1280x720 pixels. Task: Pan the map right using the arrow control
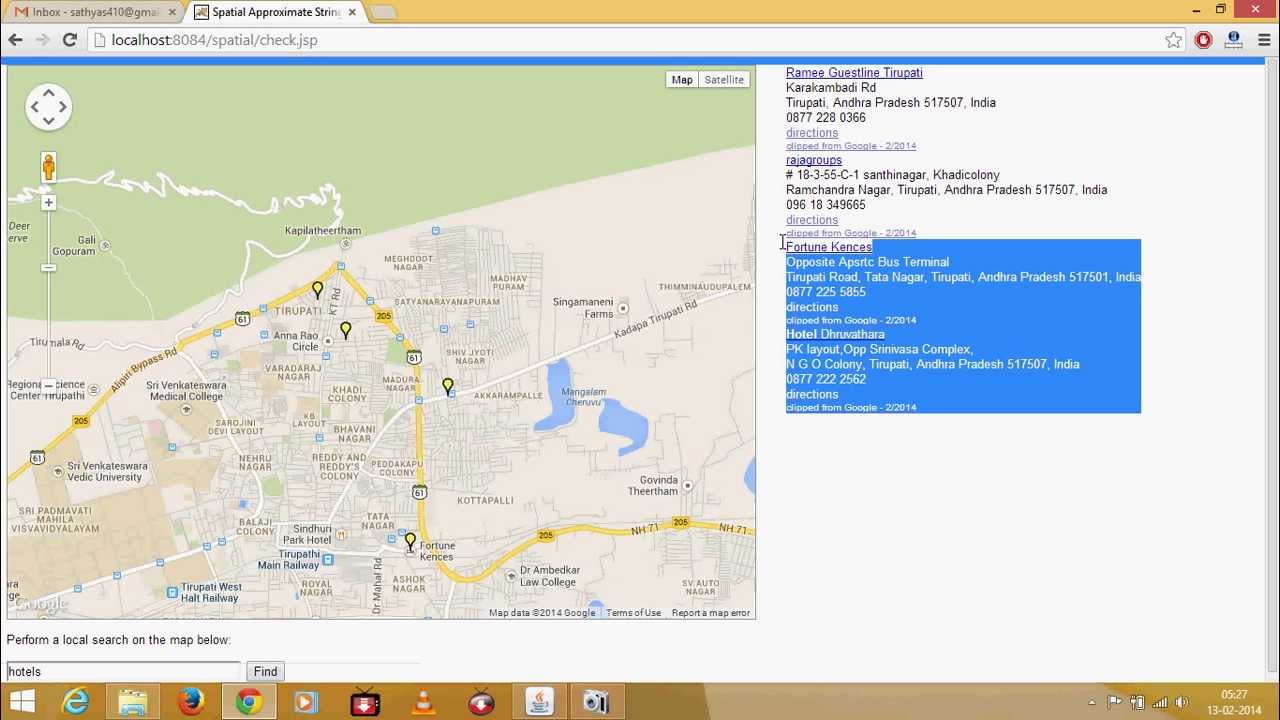(x=61, y=107)
